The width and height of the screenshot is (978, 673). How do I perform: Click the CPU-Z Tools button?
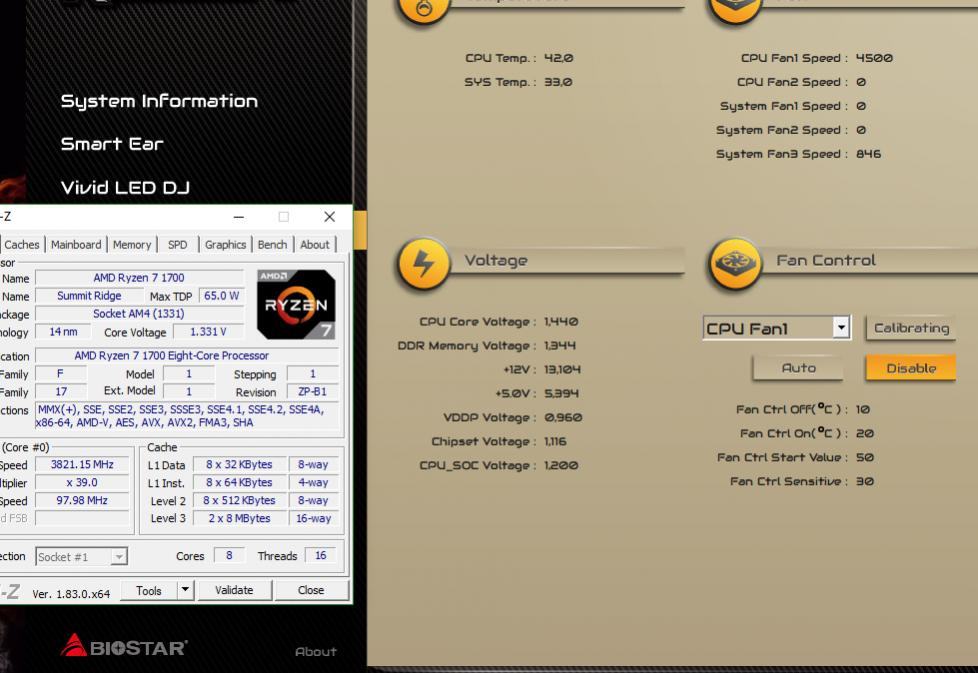[x=148, y=590]
